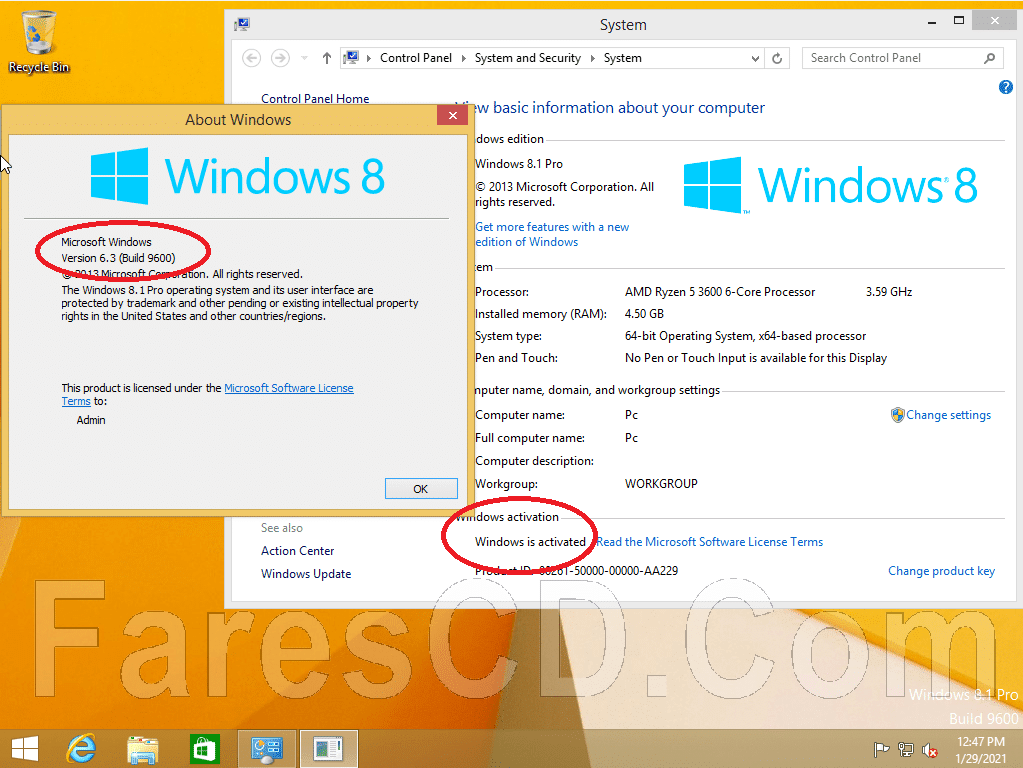Open the Action Center flag tray icon

tap(881, 750)
